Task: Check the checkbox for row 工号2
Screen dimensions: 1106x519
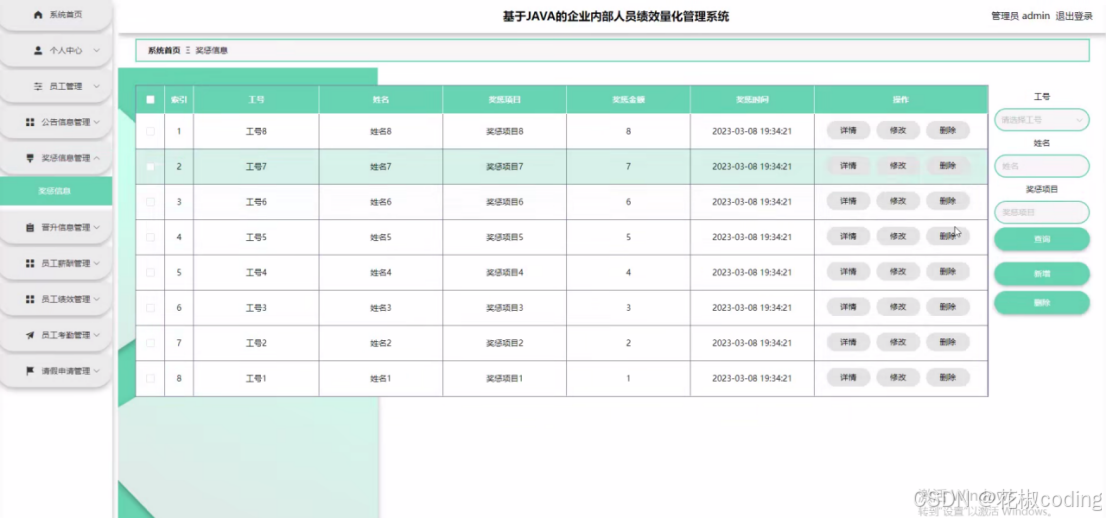Action: [x=150, y=343]
